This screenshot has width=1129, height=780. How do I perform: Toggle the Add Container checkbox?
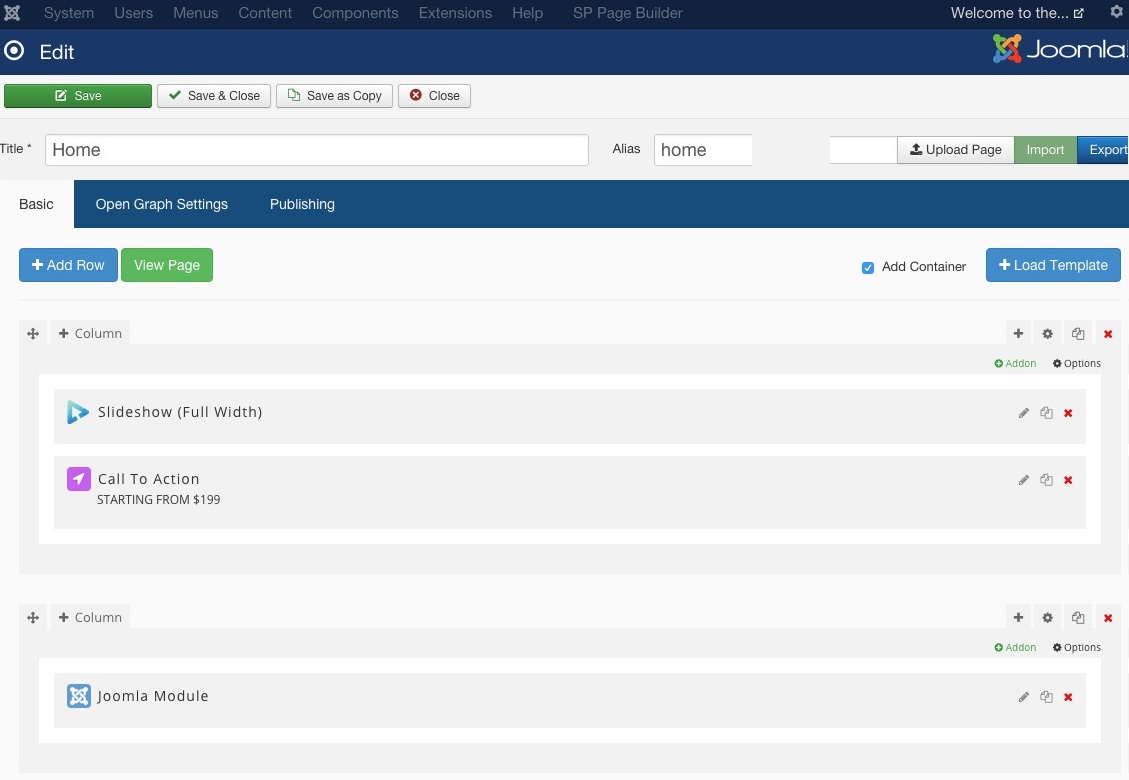point(868,267)
